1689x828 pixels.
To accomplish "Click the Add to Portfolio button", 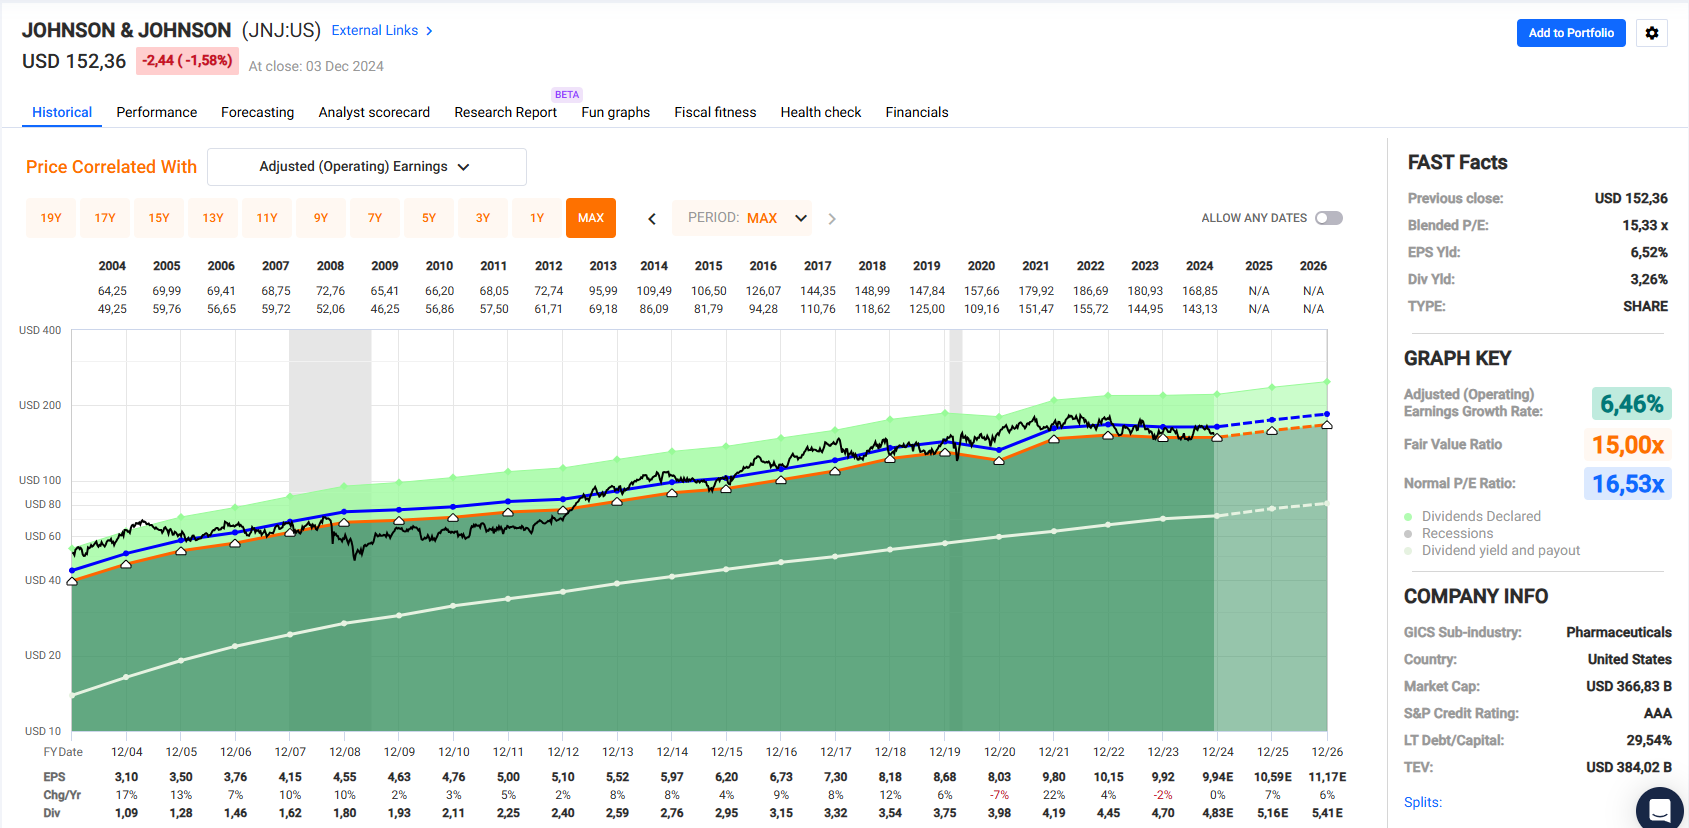I will tap(1570, 33).
